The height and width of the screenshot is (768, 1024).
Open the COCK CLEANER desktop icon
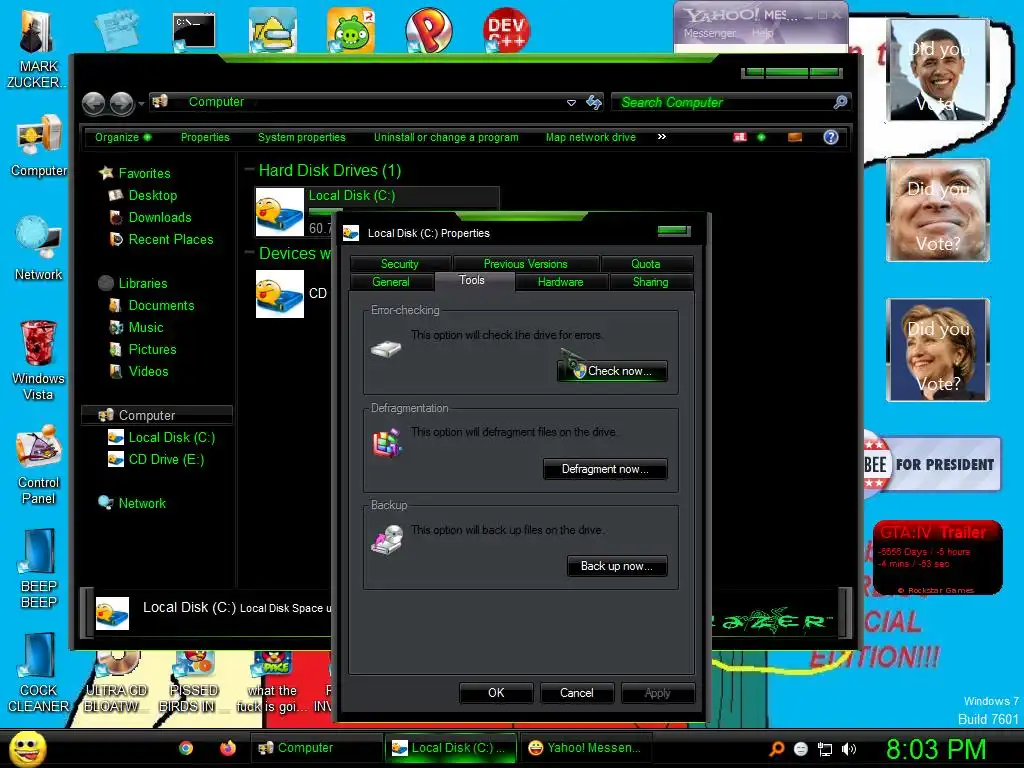(x=39, y=673)
